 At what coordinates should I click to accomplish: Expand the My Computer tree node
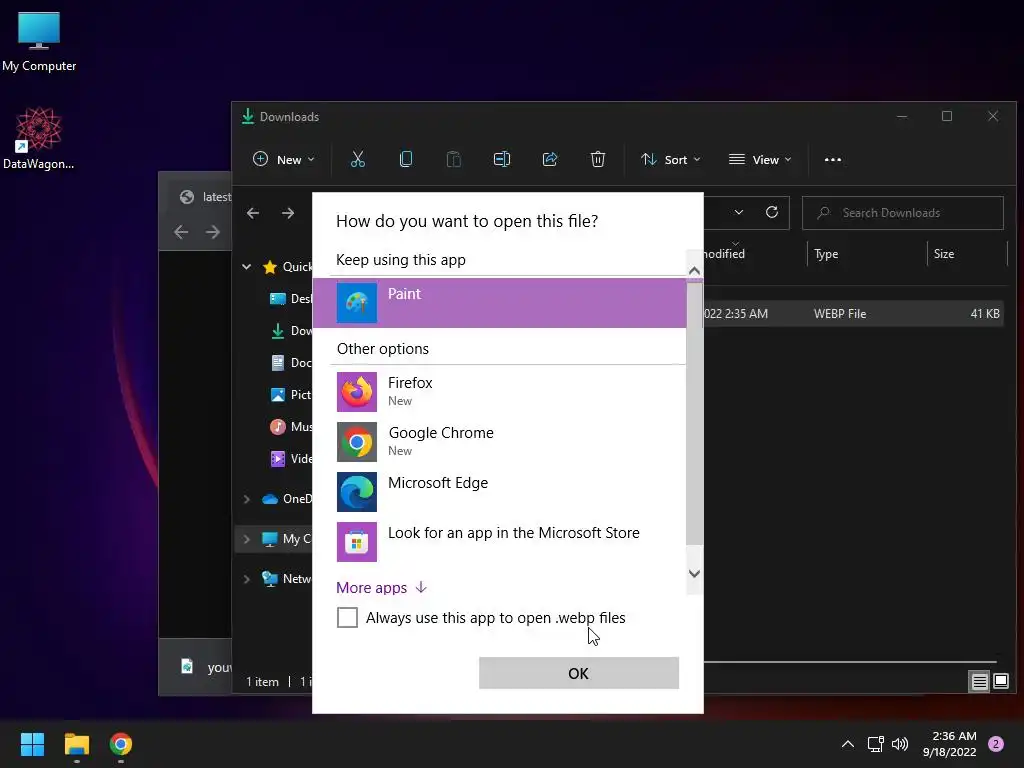click(247, 539)
